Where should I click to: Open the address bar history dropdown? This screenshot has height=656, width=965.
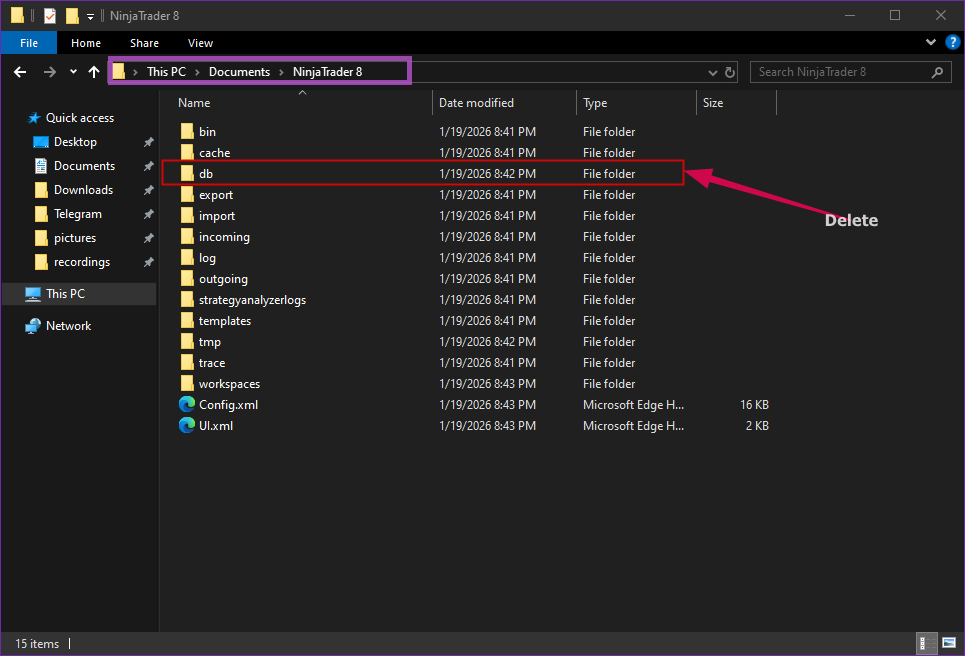[712, 72]
